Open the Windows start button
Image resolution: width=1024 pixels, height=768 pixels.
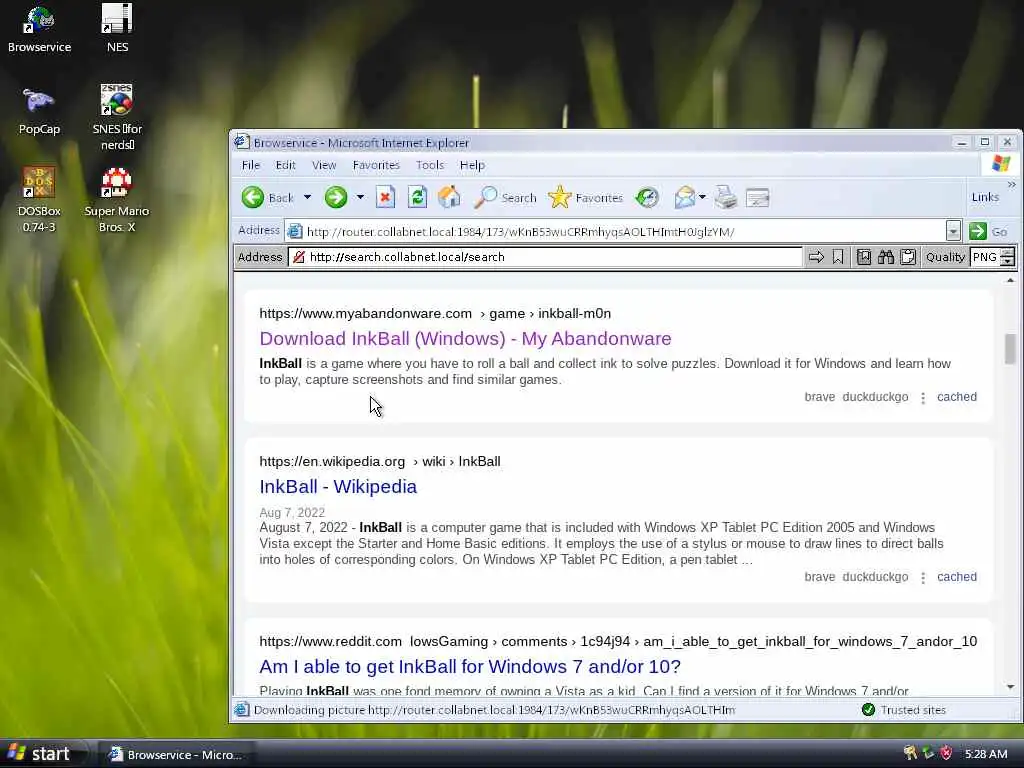click(x=43, y=754)
